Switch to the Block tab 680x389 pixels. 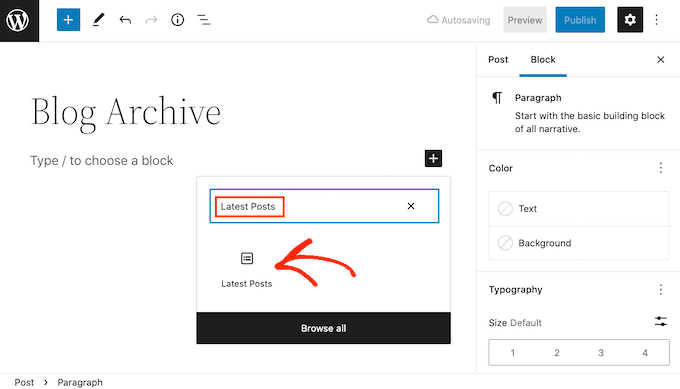[x=543, y=60]
